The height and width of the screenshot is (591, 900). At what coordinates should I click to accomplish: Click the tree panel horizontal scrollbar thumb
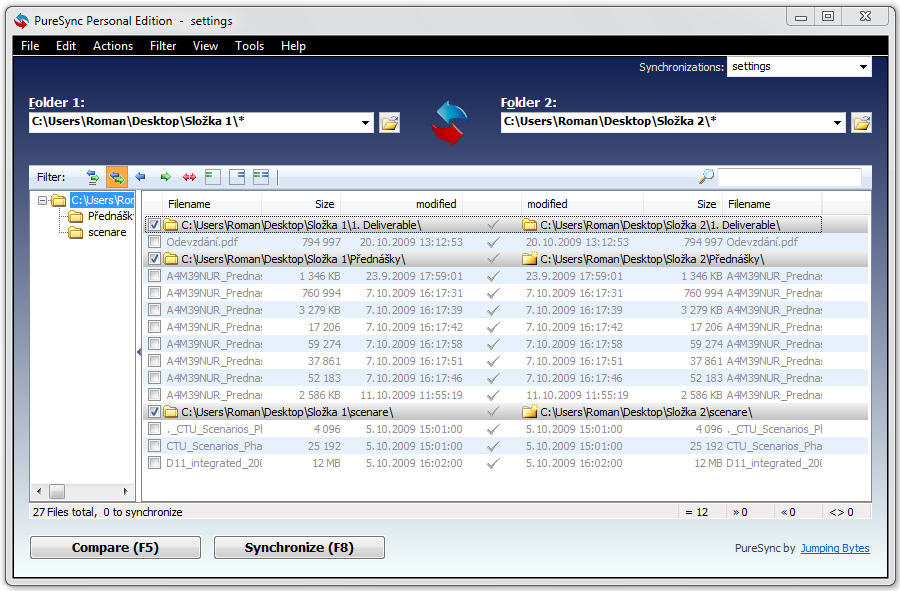57,491
